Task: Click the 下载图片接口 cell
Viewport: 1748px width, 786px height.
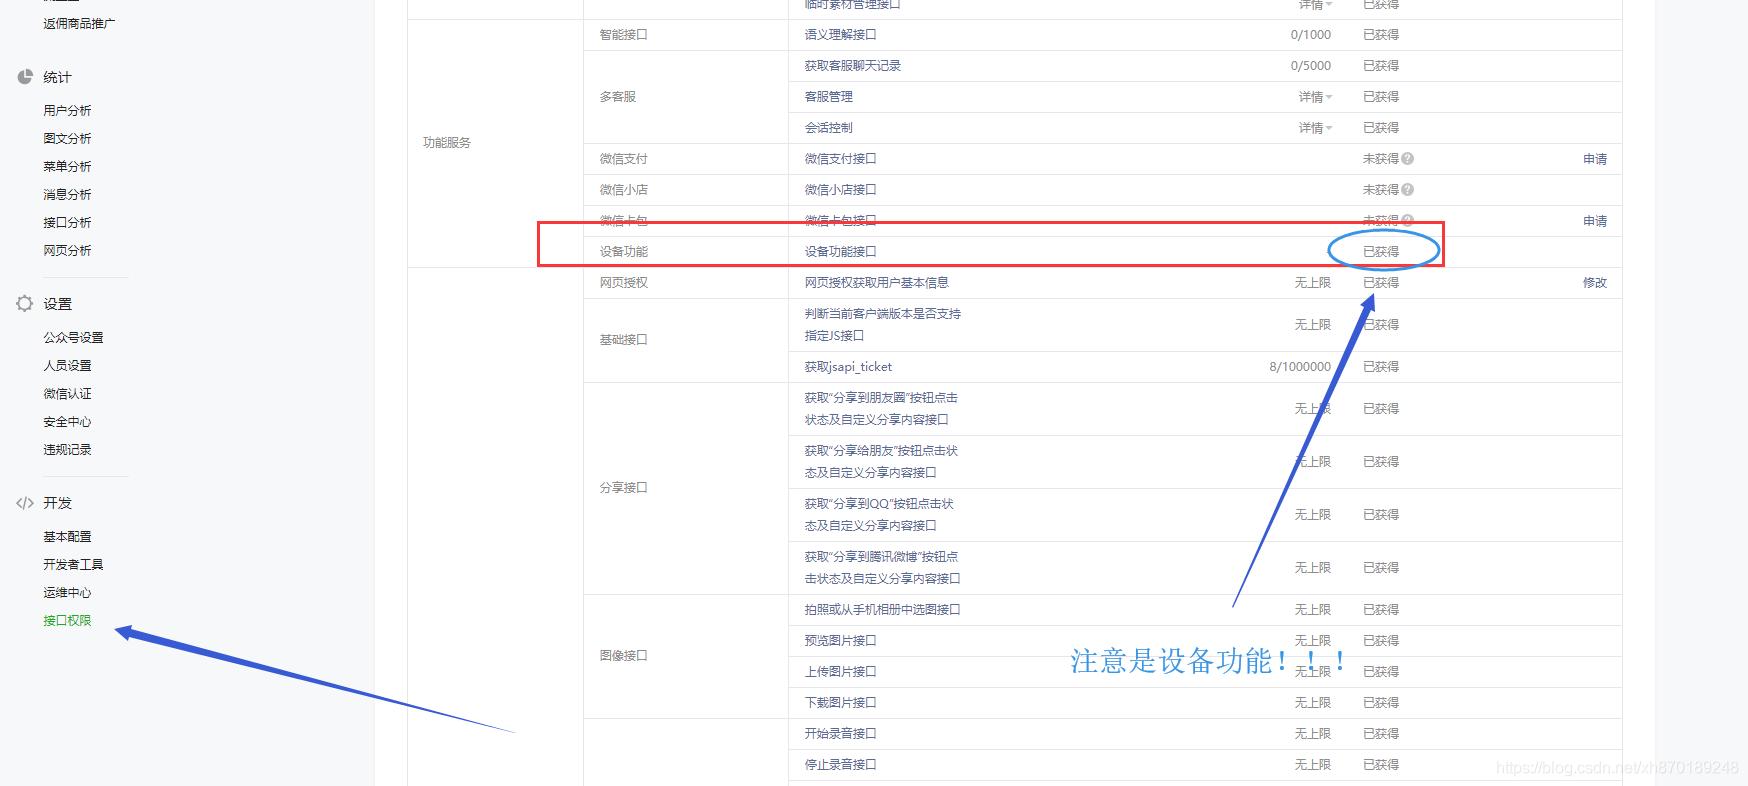Action: (841, 703)
